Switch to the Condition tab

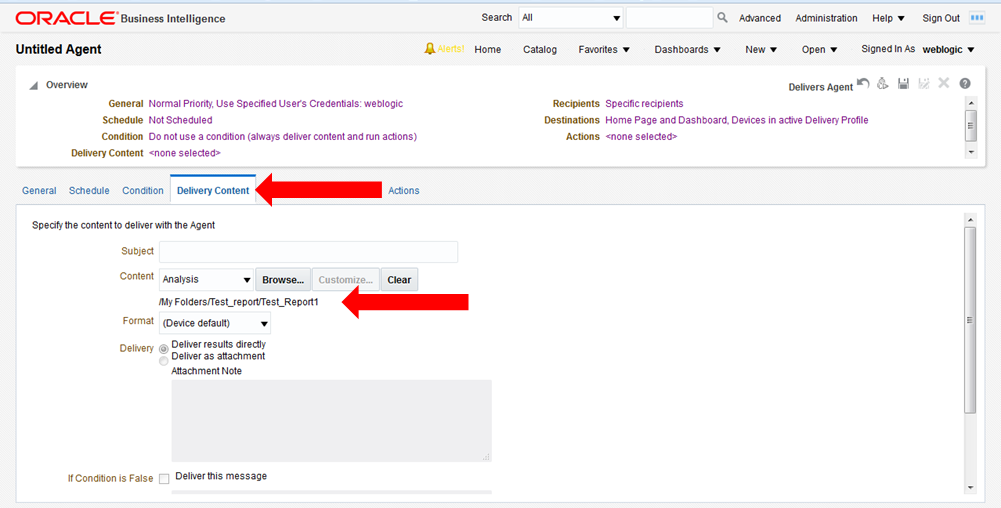coord(142,190)
